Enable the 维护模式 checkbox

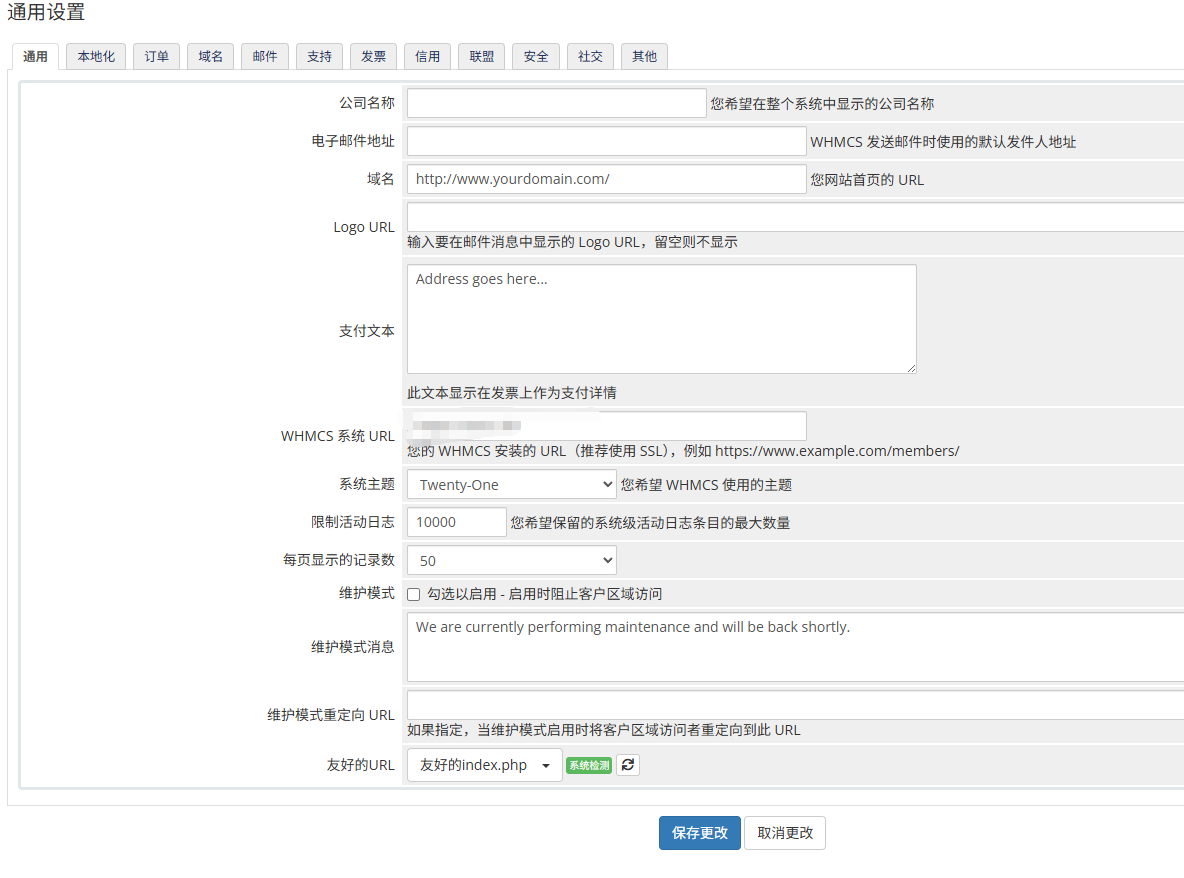(x=414, y=594)
